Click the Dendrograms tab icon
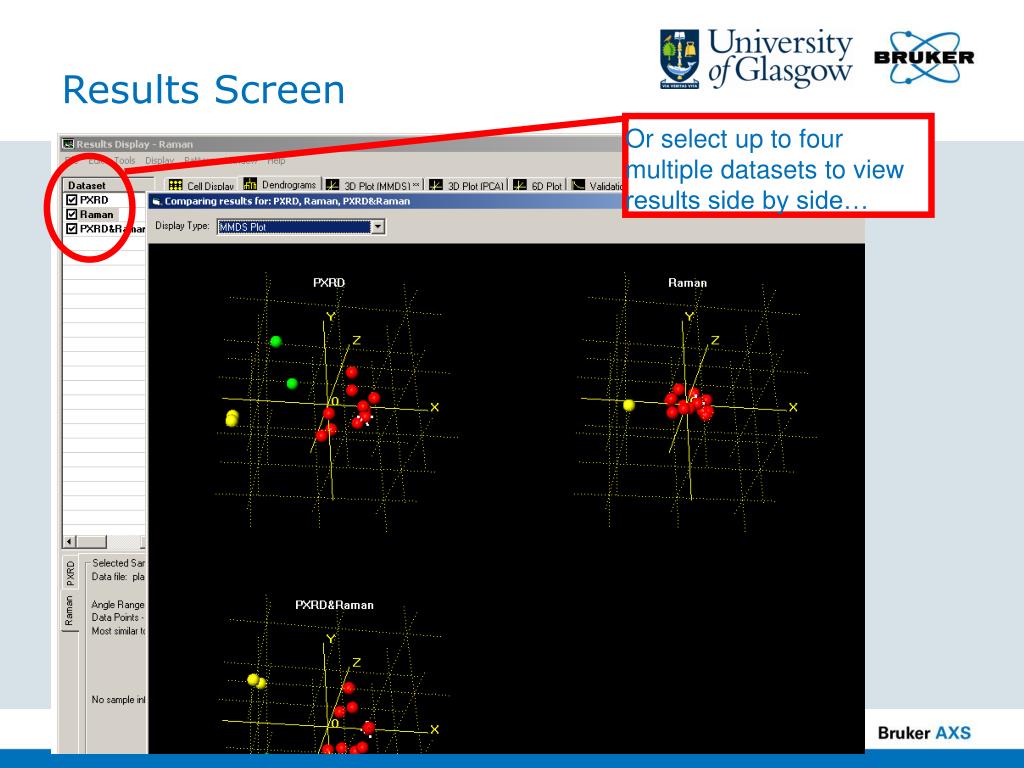The image size is (1024, 768). (x=250, y=184)
